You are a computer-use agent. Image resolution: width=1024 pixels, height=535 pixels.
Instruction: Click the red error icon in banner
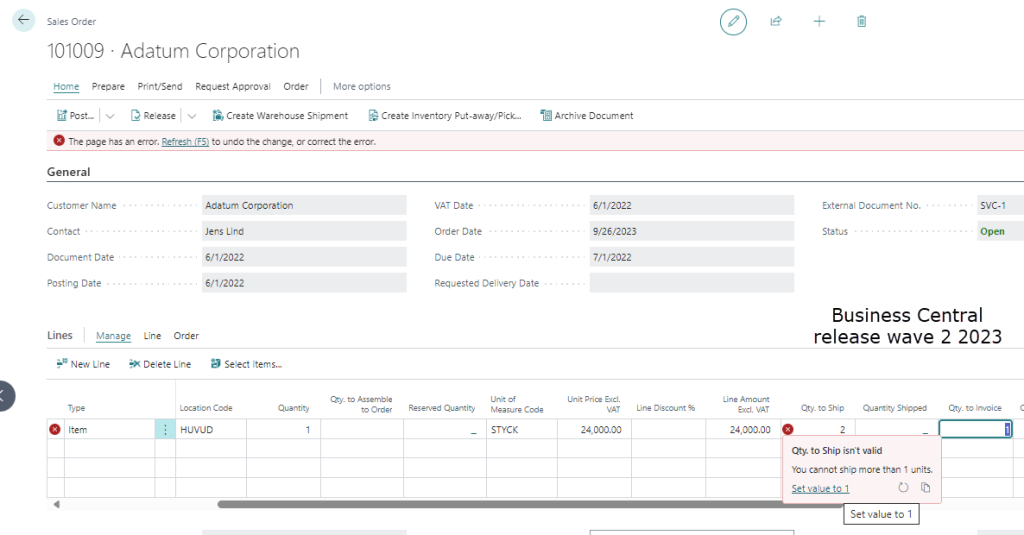59,140
